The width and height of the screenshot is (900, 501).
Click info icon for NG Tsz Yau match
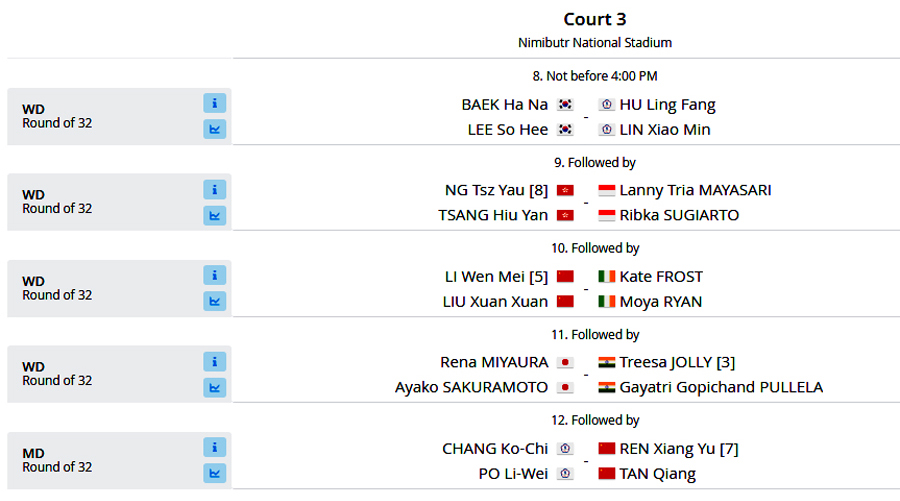214,189
